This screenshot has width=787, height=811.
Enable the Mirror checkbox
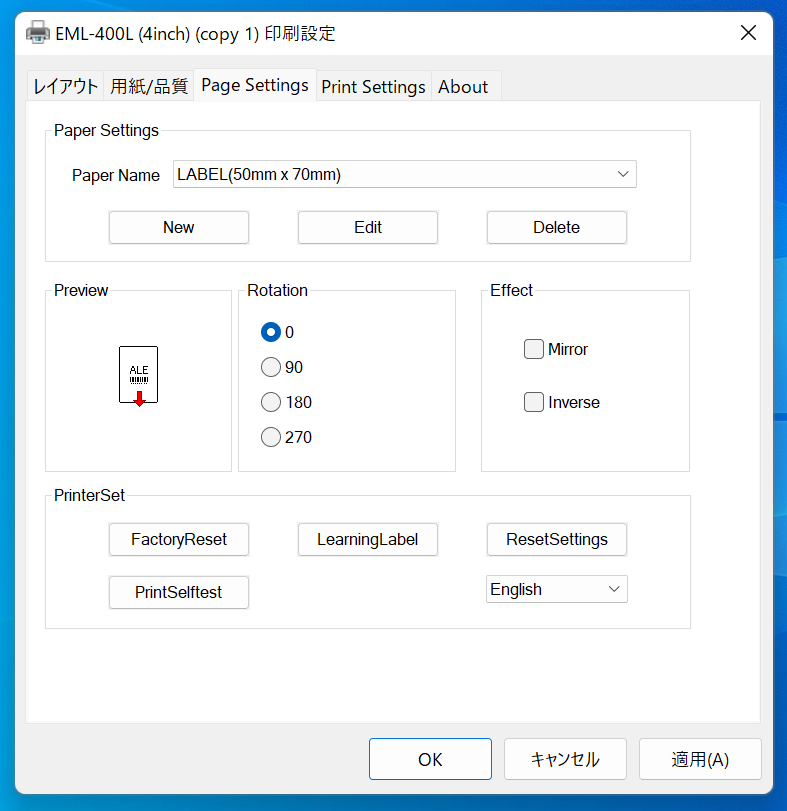pyautogui.click(x=534, y=349)
